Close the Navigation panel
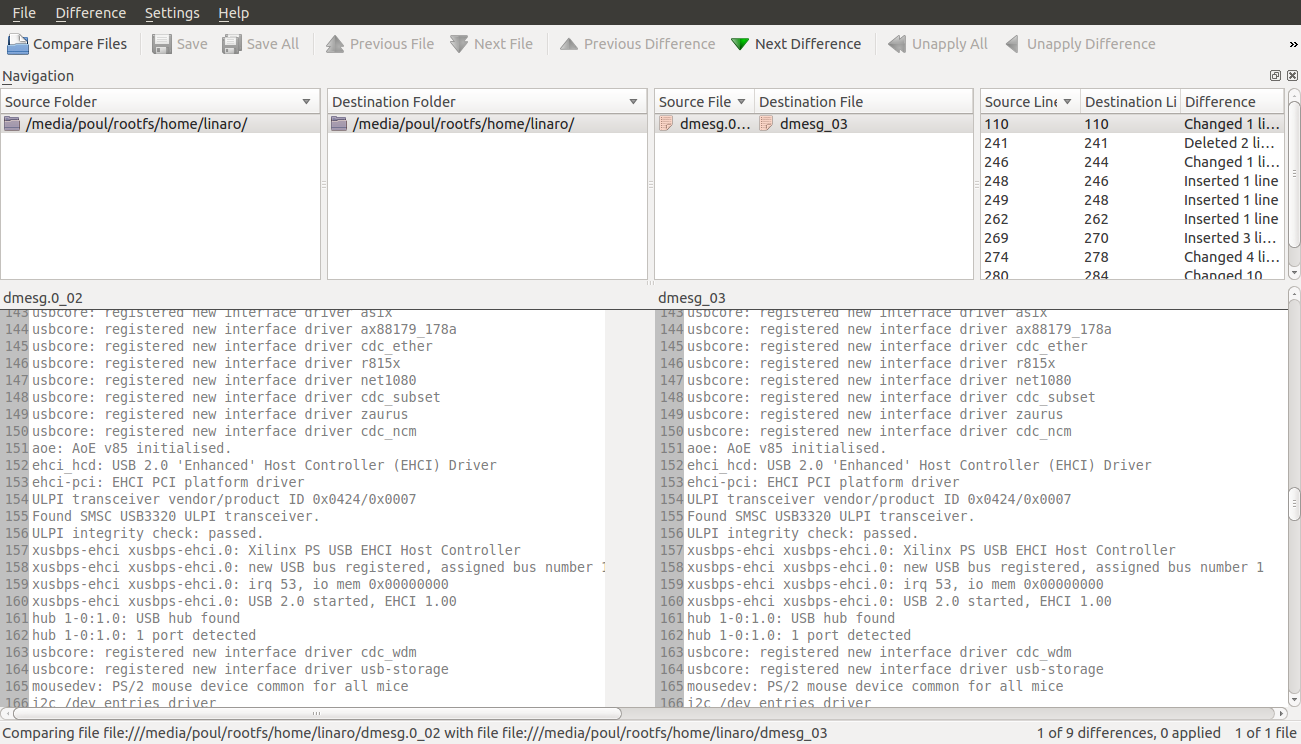The width and height of the screenshot is (1301, 744). 1291,76
